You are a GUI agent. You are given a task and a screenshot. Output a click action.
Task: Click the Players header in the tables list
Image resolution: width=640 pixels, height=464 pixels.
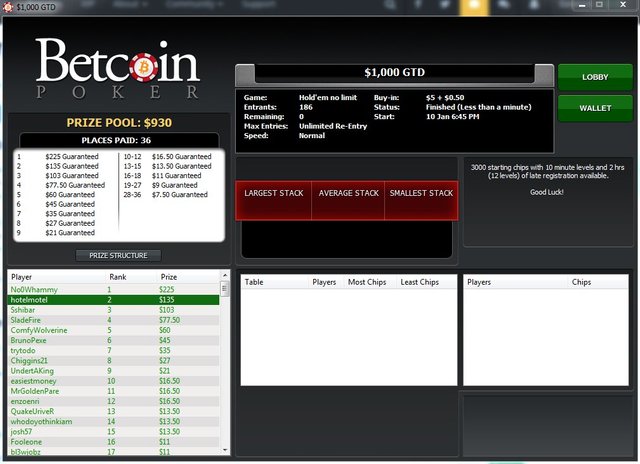tap(324, 282)
